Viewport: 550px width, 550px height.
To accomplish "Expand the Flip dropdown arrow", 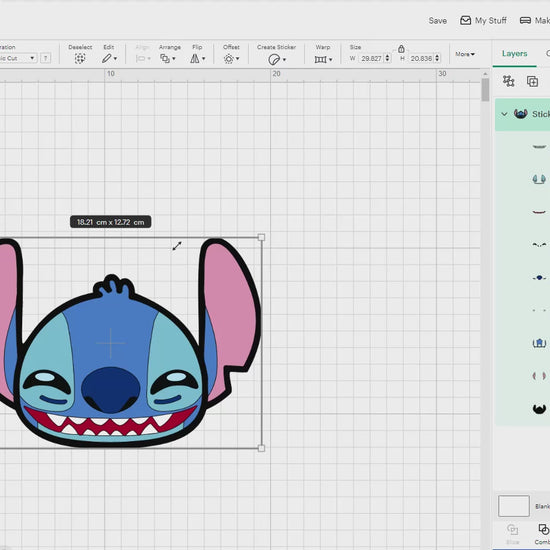I will click(203, 59).
